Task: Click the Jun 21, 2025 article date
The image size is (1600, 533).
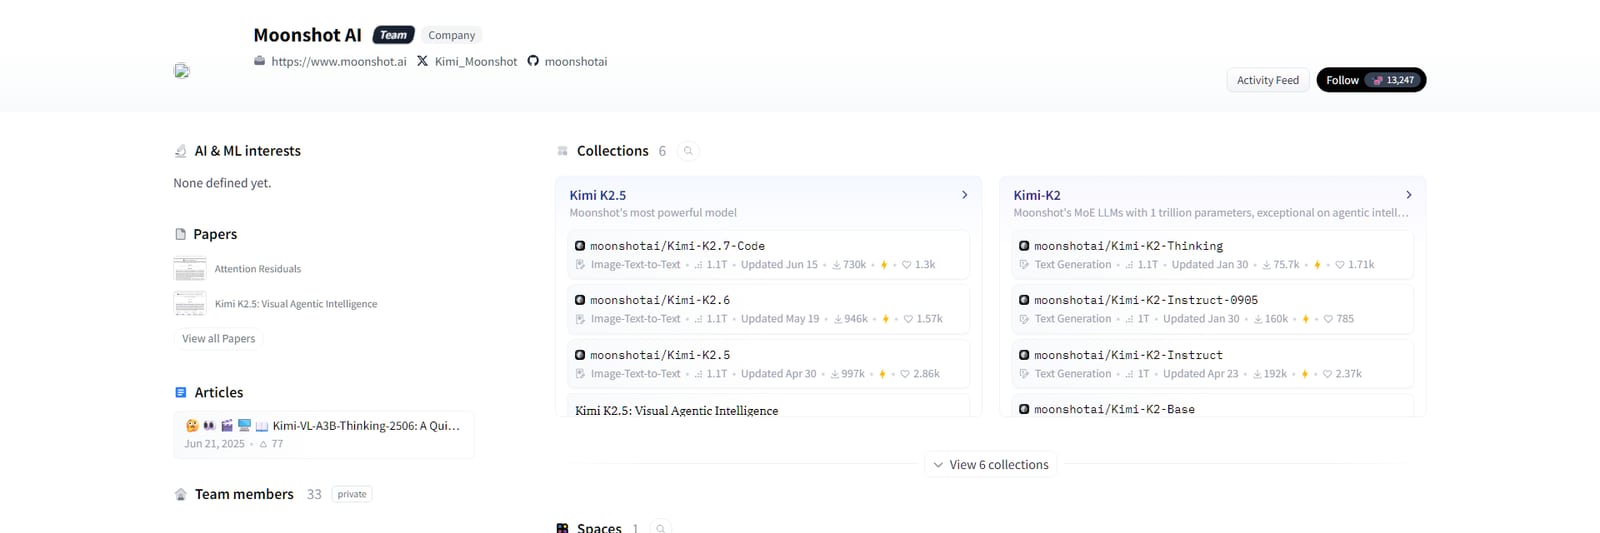Action: coord(214,444)
